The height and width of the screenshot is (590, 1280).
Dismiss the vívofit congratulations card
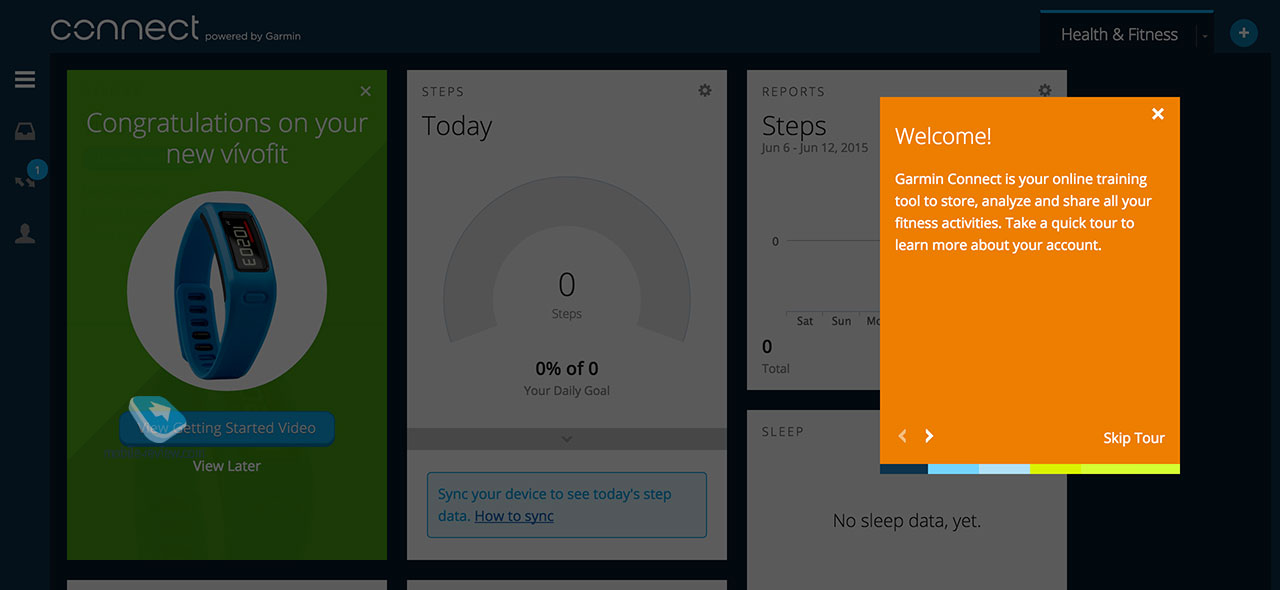point(365,91)
